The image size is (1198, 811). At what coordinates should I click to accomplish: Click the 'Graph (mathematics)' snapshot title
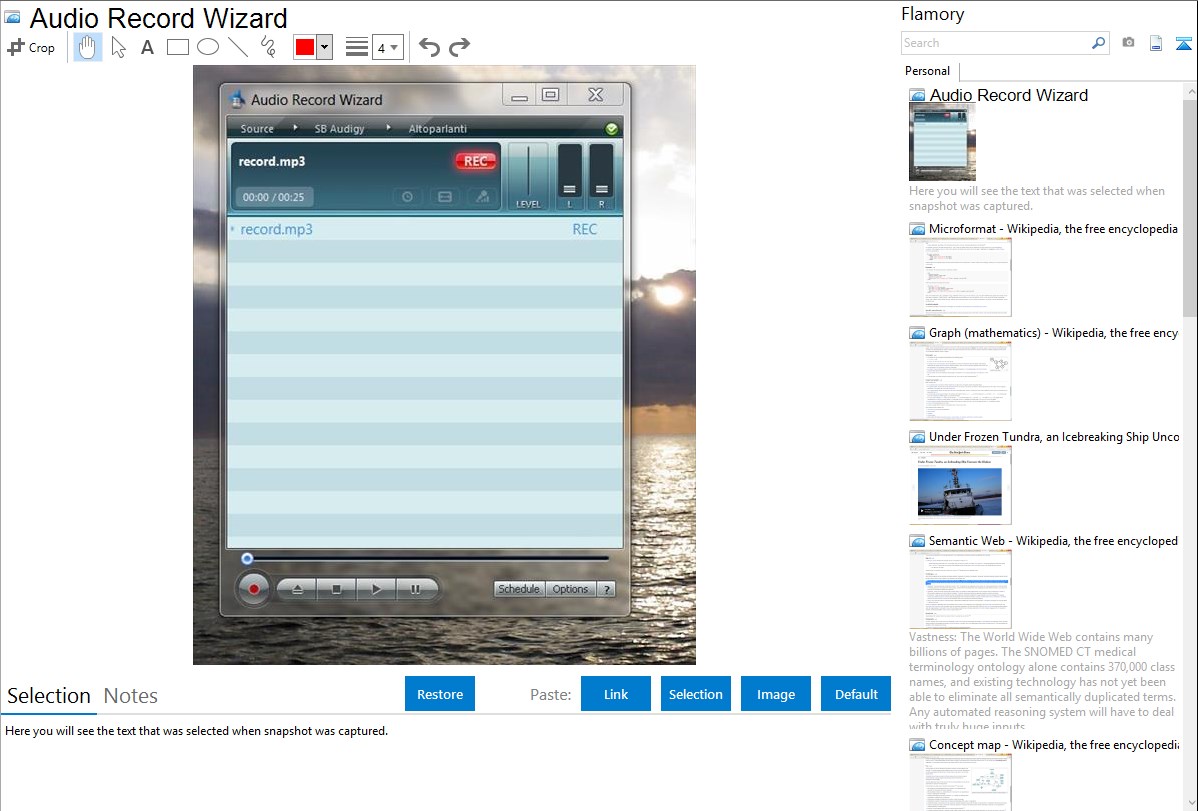tap(1053, 333)
